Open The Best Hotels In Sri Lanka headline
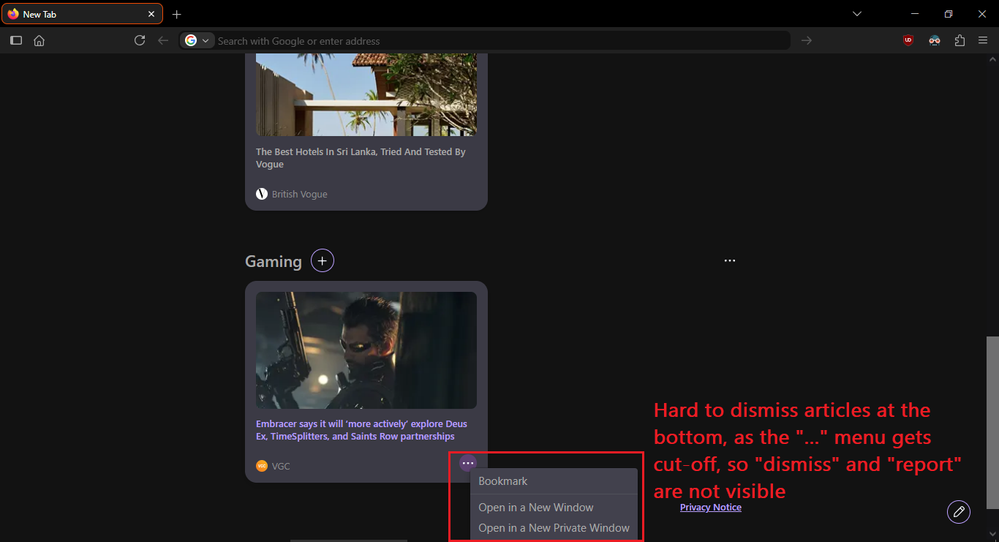Screen dimensions: 999x542 pos(361,158)
